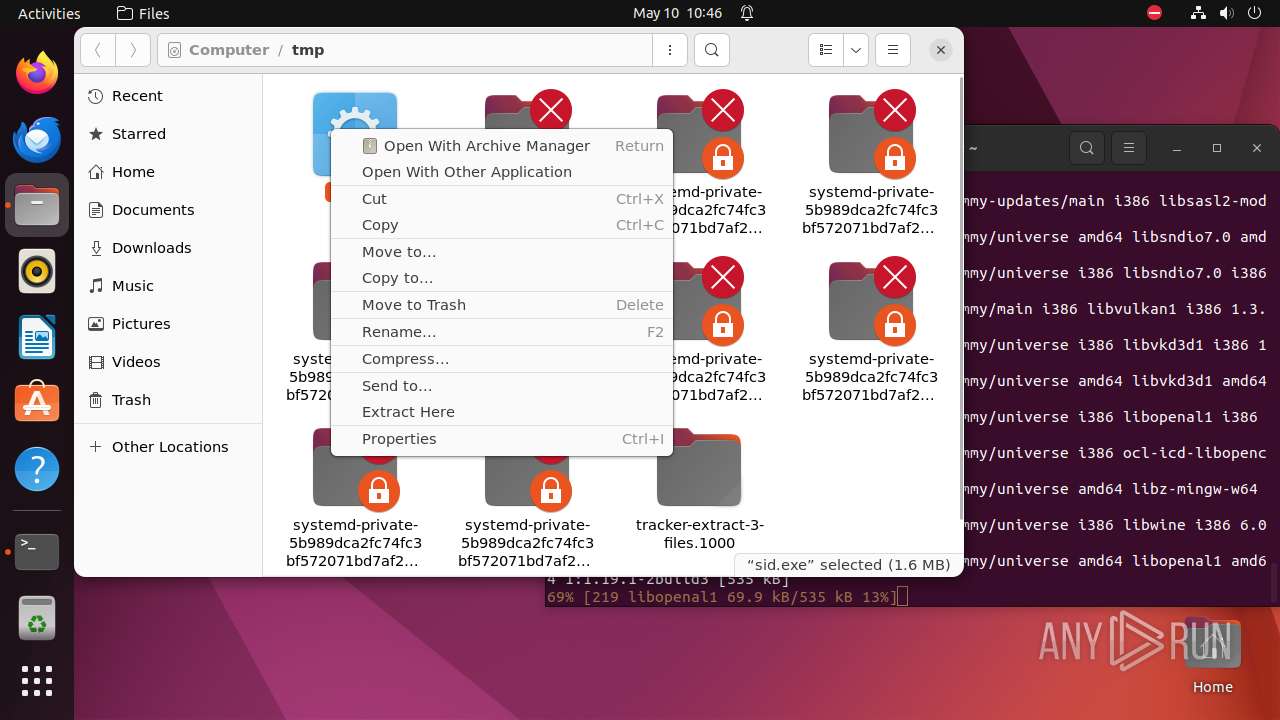1280x720 pixels.
Task: Choose Rename… from context menu
Action: [x=502, y=332]
